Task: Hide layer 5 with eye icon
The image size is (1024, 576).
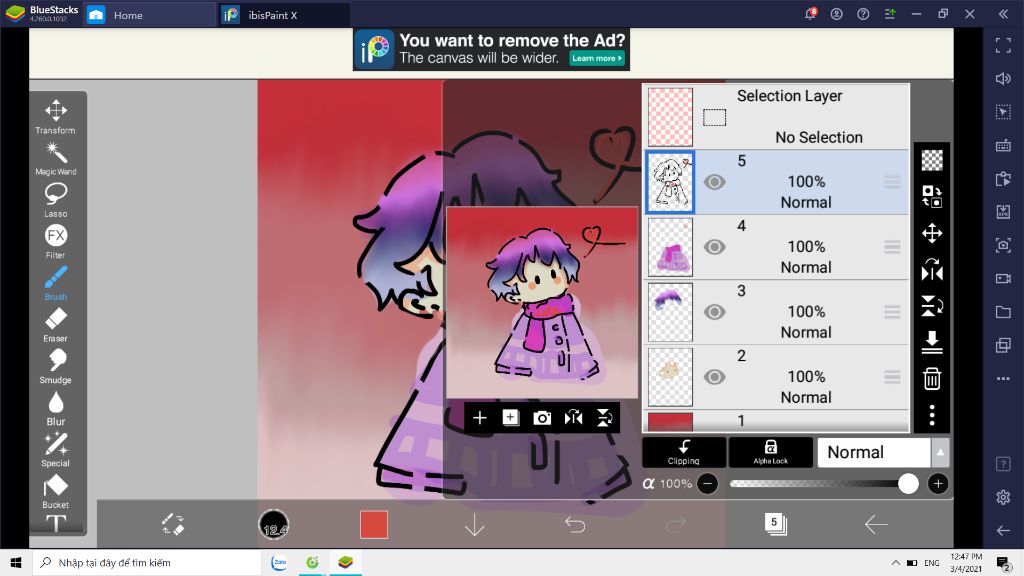Action: (x=714, y=182)
